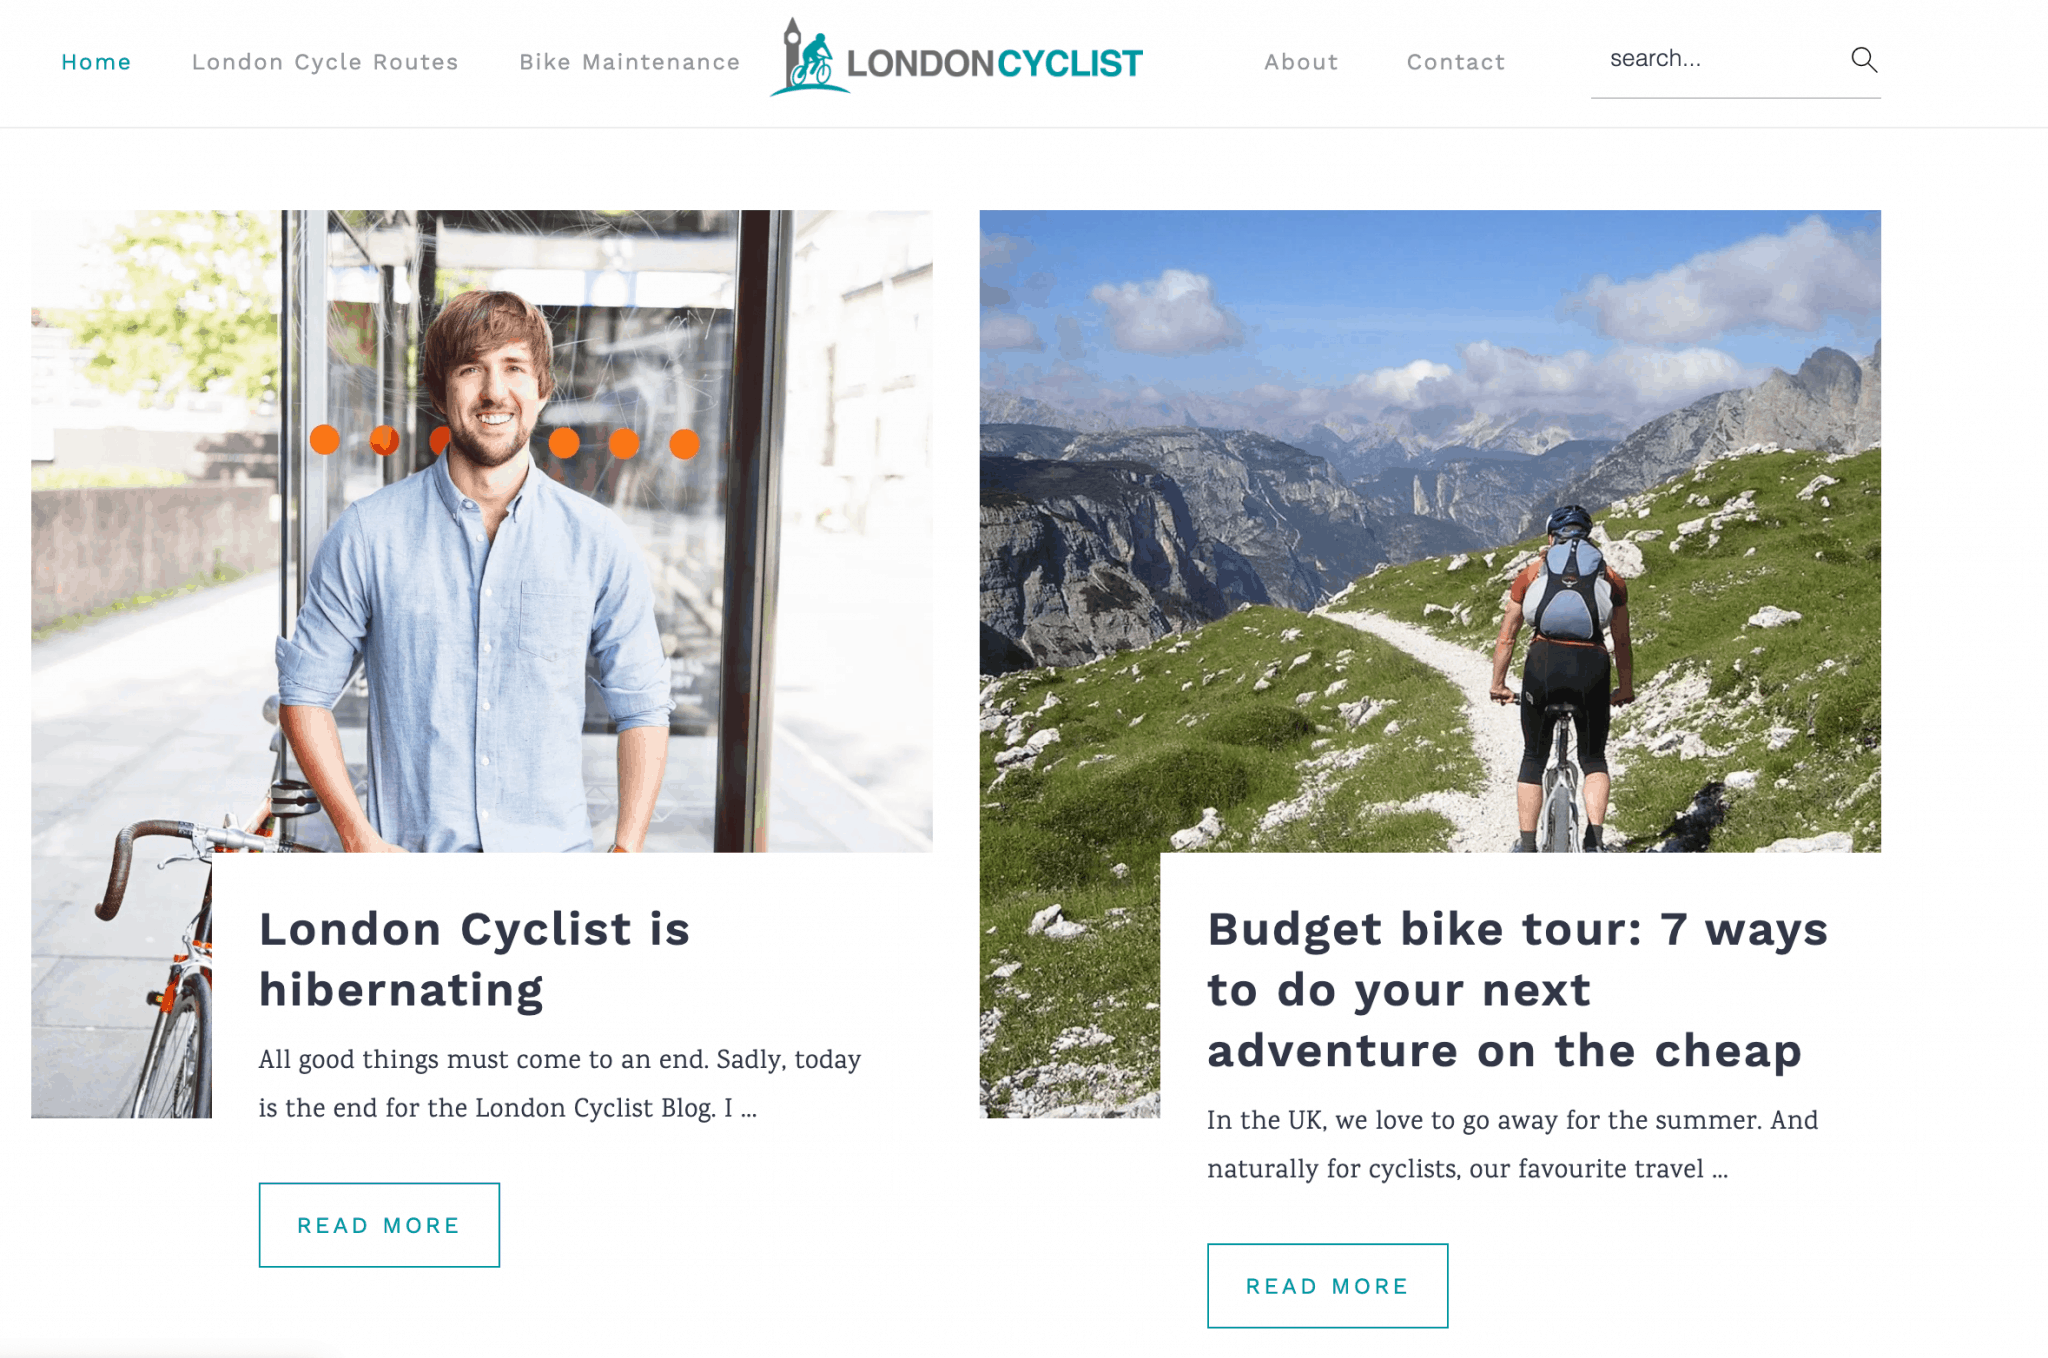
Task: Click the London Cyclist logo
Action: (956, 58)
